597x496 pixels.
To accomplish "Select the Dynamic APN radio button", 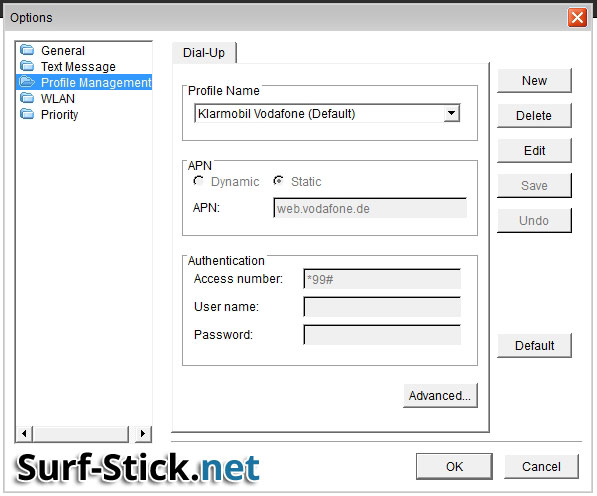I will click(x=198, y=181).
